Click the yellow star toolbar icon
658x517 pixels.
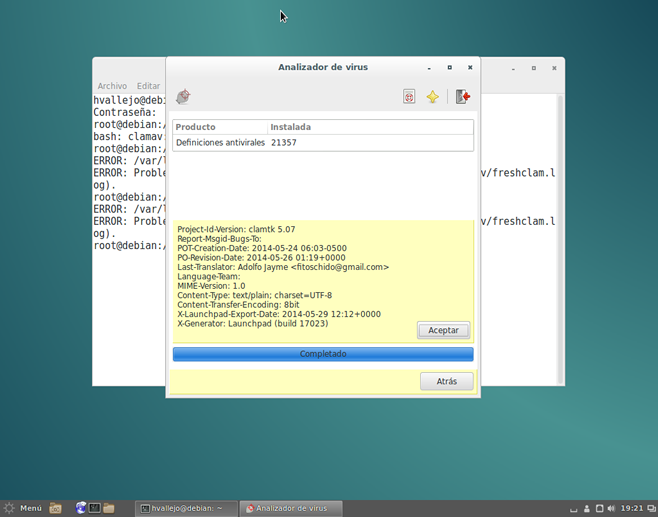pos(432,97)
